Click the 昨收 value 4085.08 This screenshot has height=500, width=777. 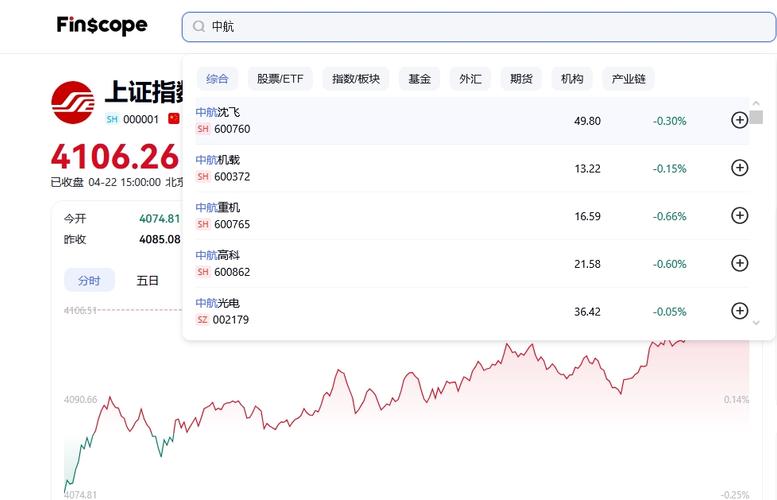[x=160, y=239]
